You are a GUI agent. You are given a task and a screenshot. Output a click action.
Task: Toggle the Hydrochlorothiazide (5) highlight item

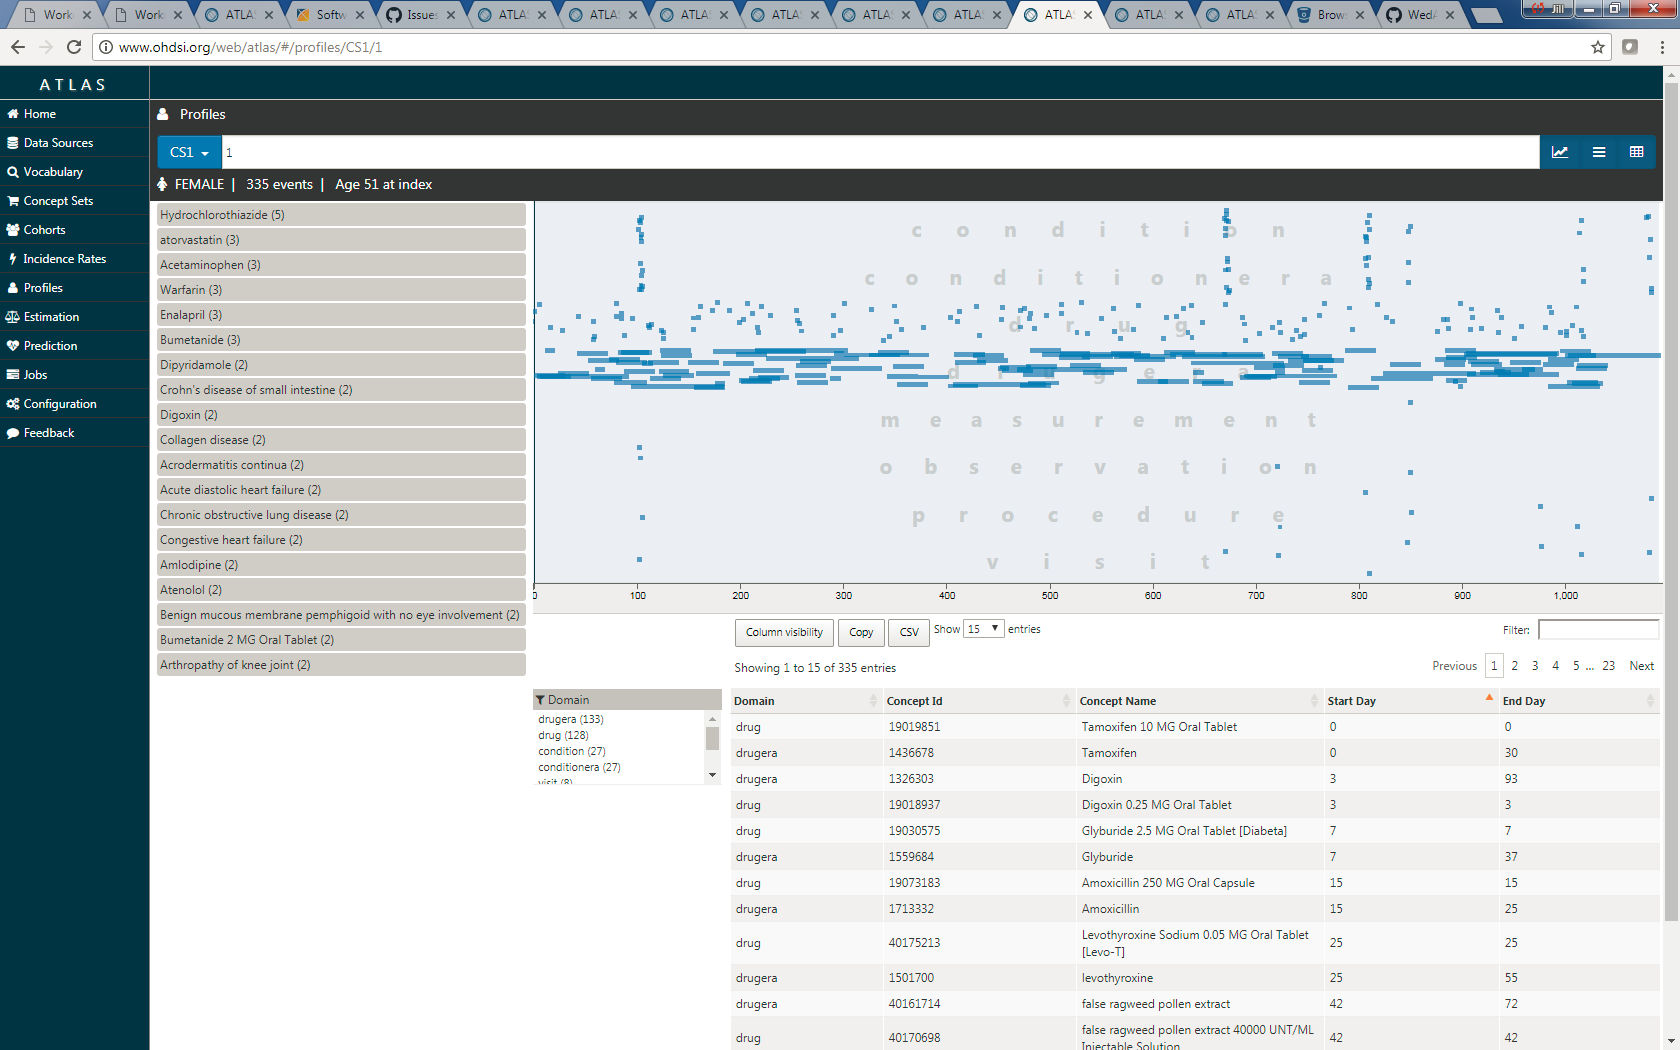(x=341, y=215)
